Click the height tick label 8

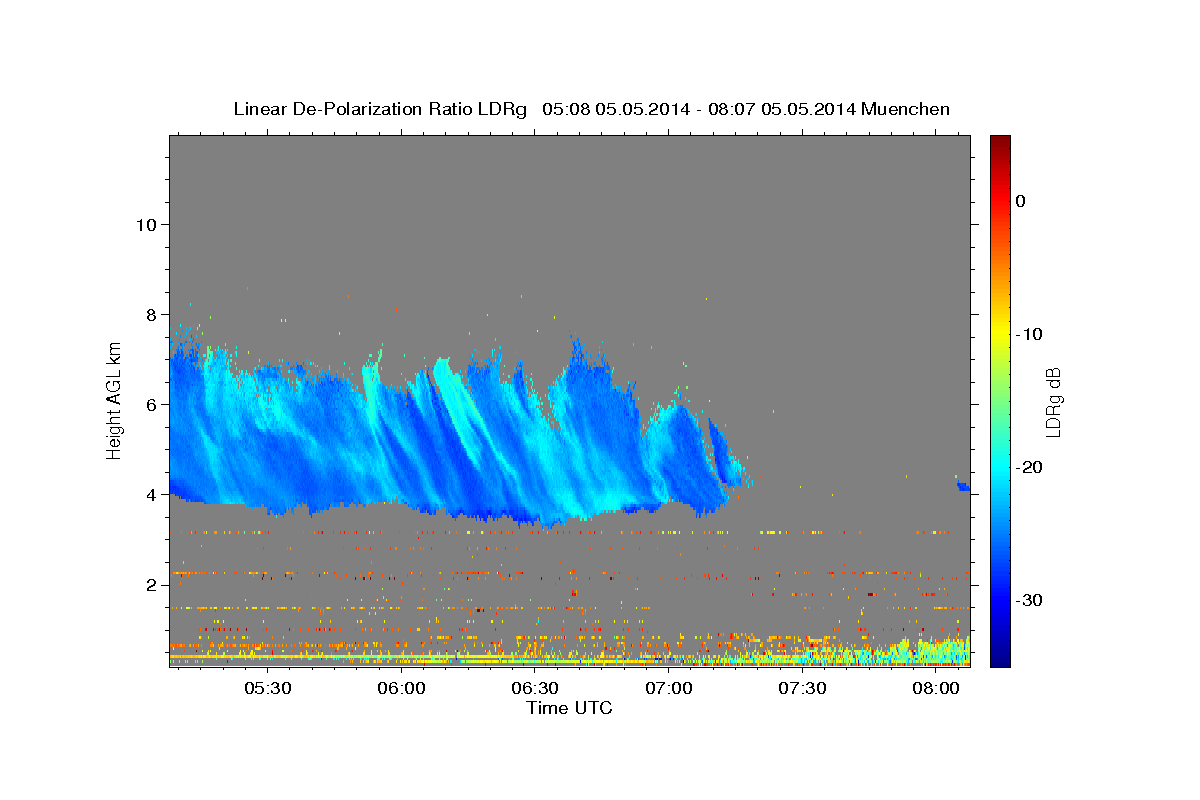(x=152, y=314)
